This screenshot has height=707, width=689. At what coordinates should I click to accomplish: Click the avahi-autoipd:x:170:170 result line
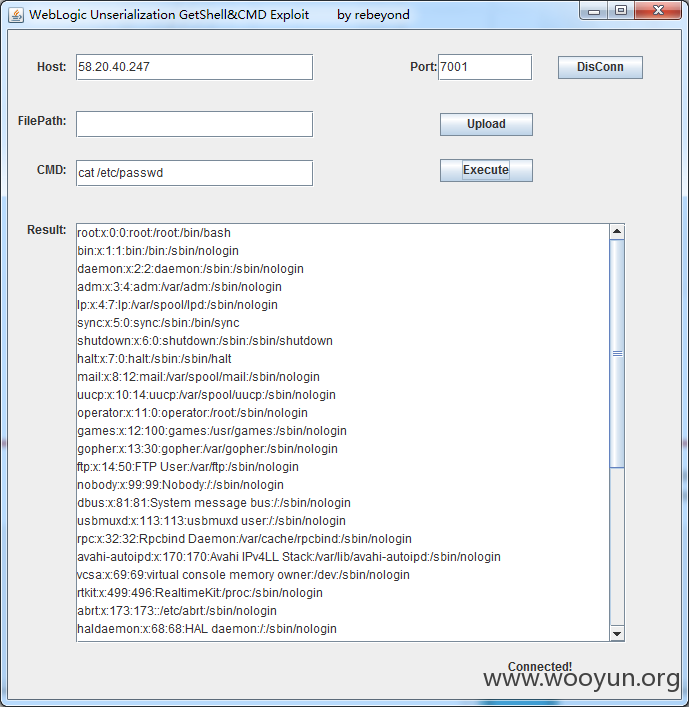pos(289,557)
